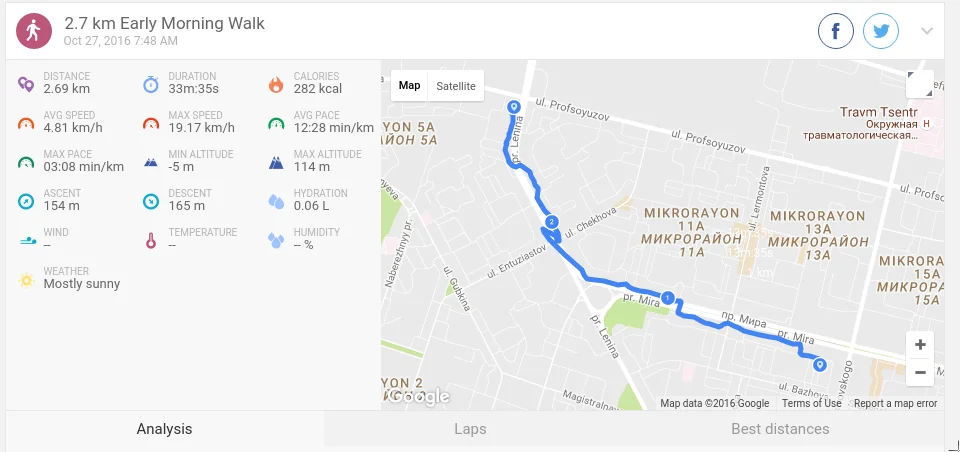Expand the workout options chevron
The height and width of the screenshot is (452, 960).
[x=927, y=31]
